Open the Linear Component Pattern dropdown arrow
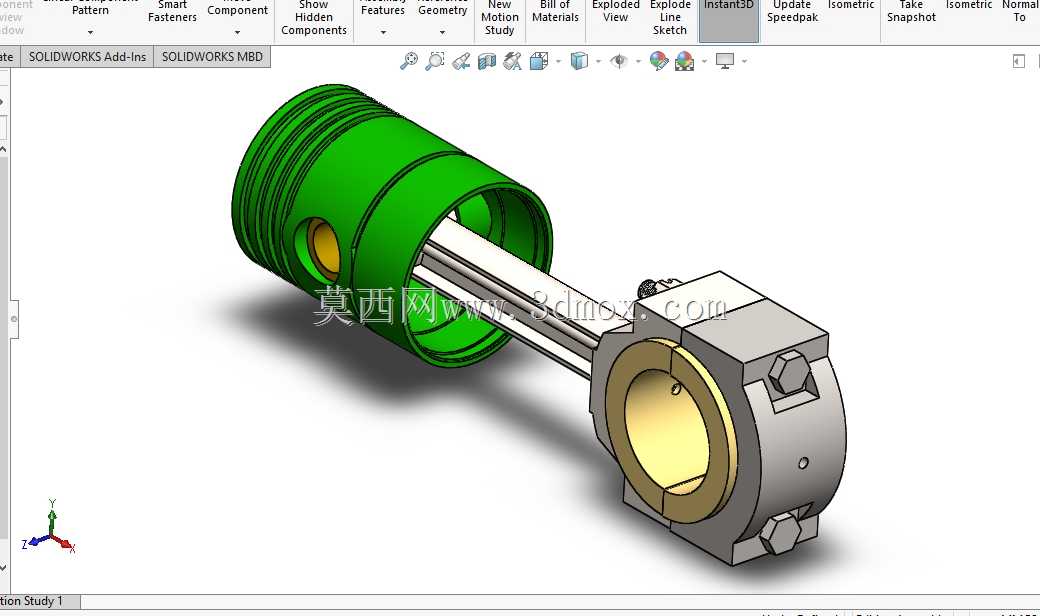1040x616 pixels. 90,32
